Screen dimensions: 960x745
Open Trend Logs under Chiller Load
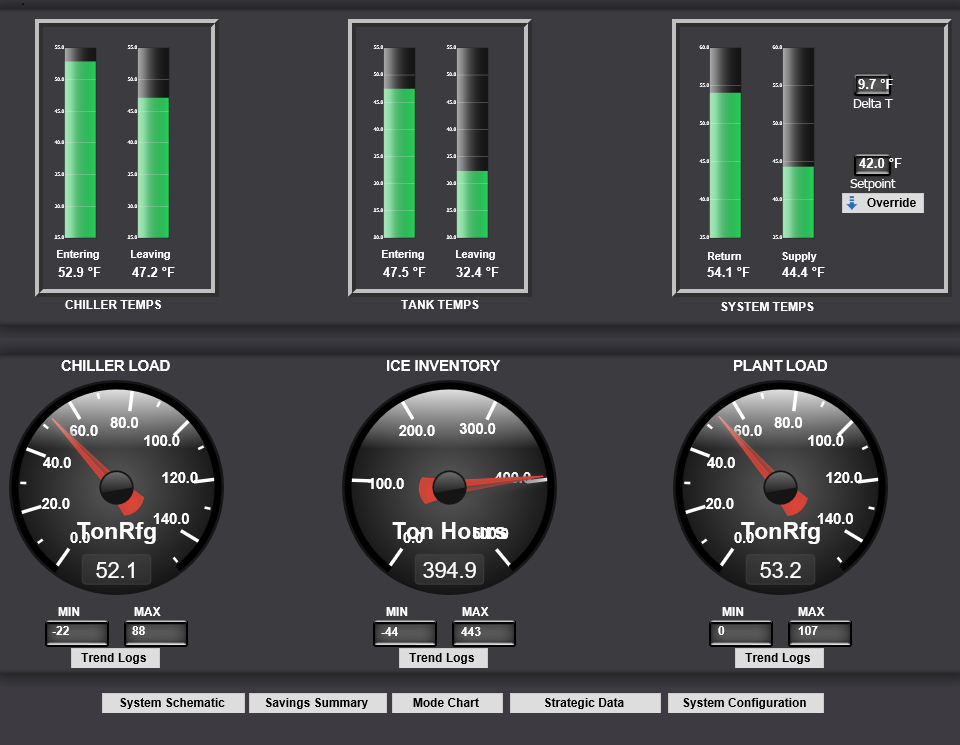pyautogui.click(x=115, y=657)
